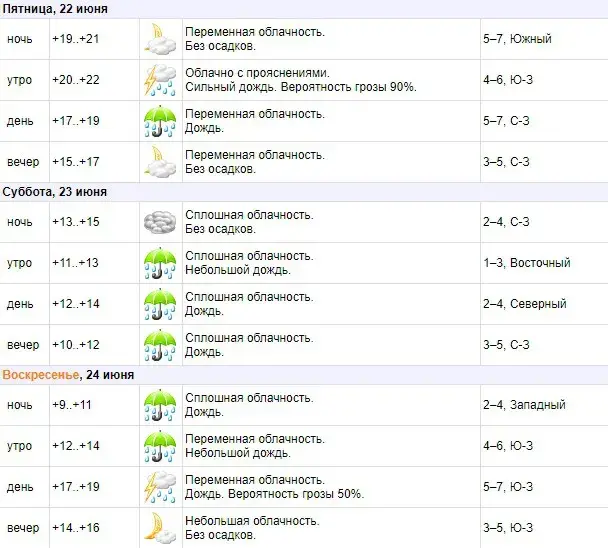Click the thunderstorm icon for Friday morning
The image size is (608, 548).
click(160, 80)
